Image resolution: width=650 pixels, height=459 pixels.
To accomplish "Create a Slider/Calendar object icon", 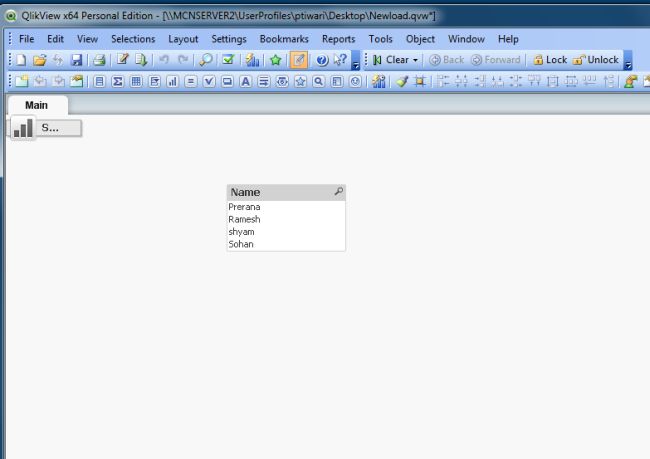I will (282, 81).
